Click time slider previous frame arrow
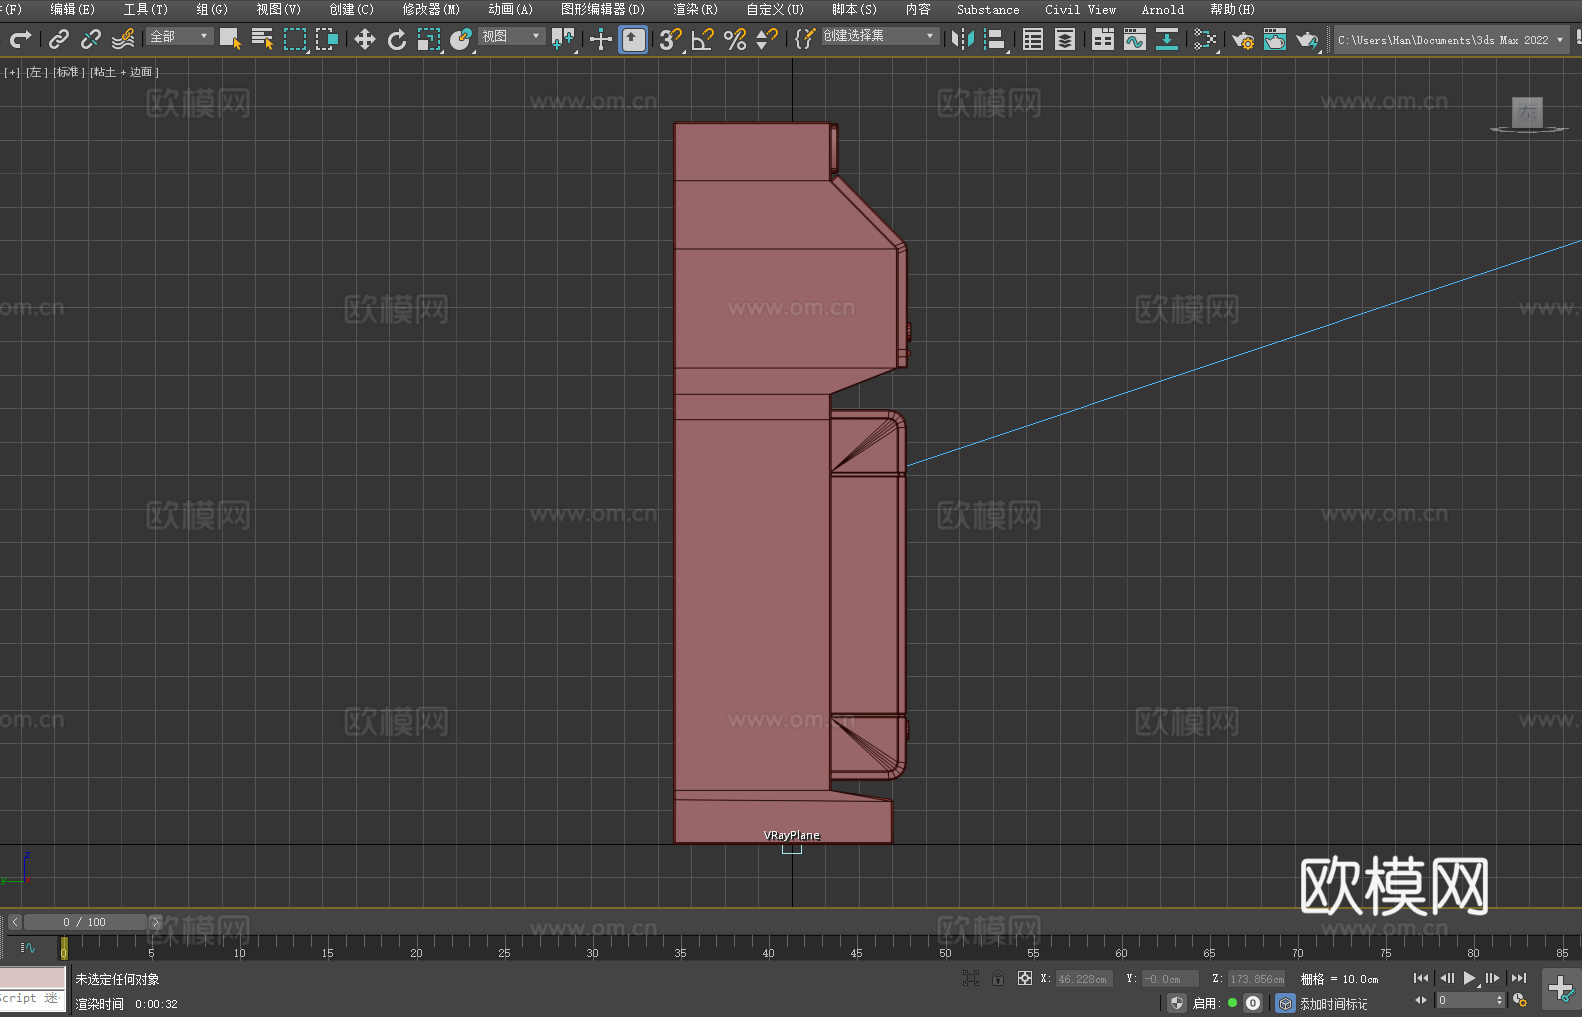 click(14, 922)
